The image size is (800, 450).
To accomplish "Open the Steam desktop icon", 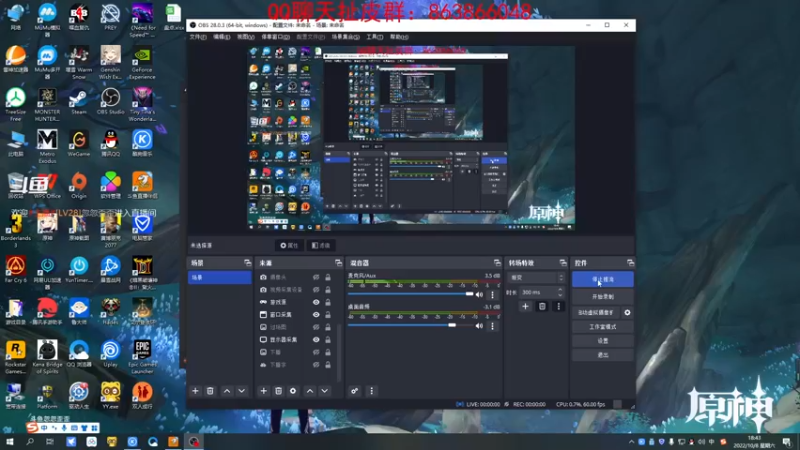I will 79,101.
